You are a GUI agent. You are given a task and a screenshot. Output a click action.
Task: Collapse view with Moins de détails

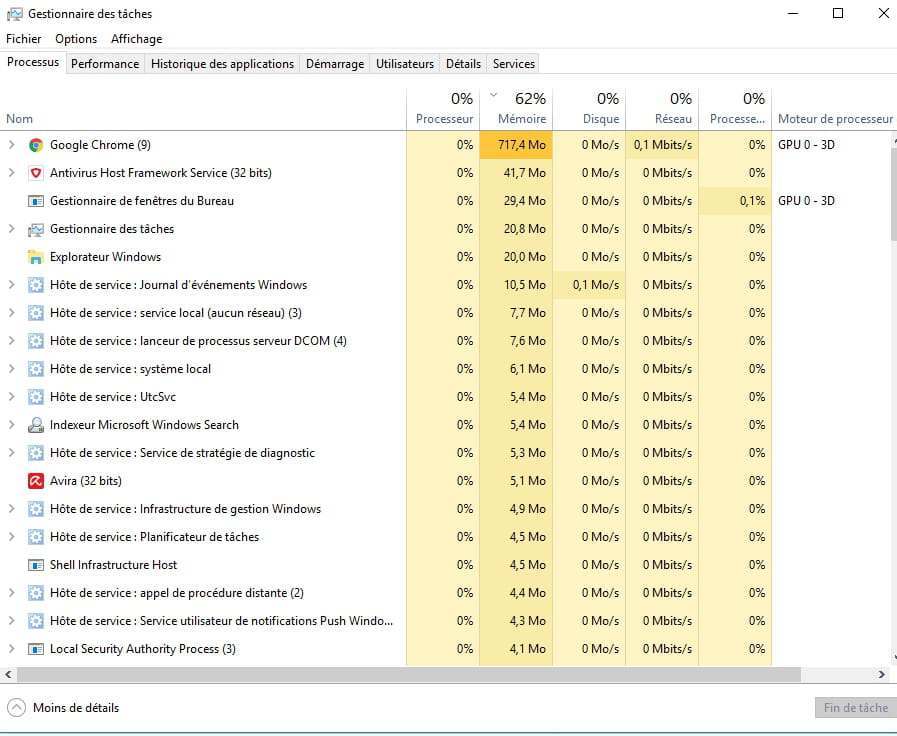(63, 708)
